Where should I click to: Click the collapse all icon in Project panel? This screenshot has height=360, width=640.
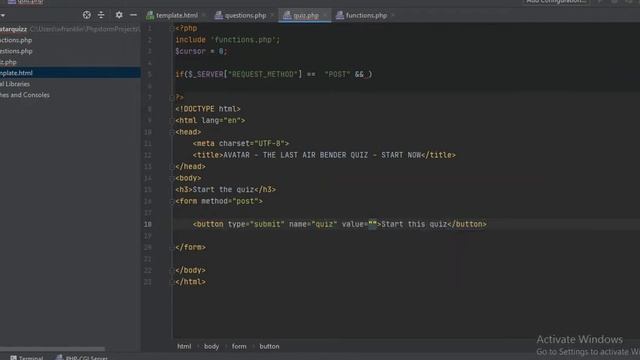(101, 15)
